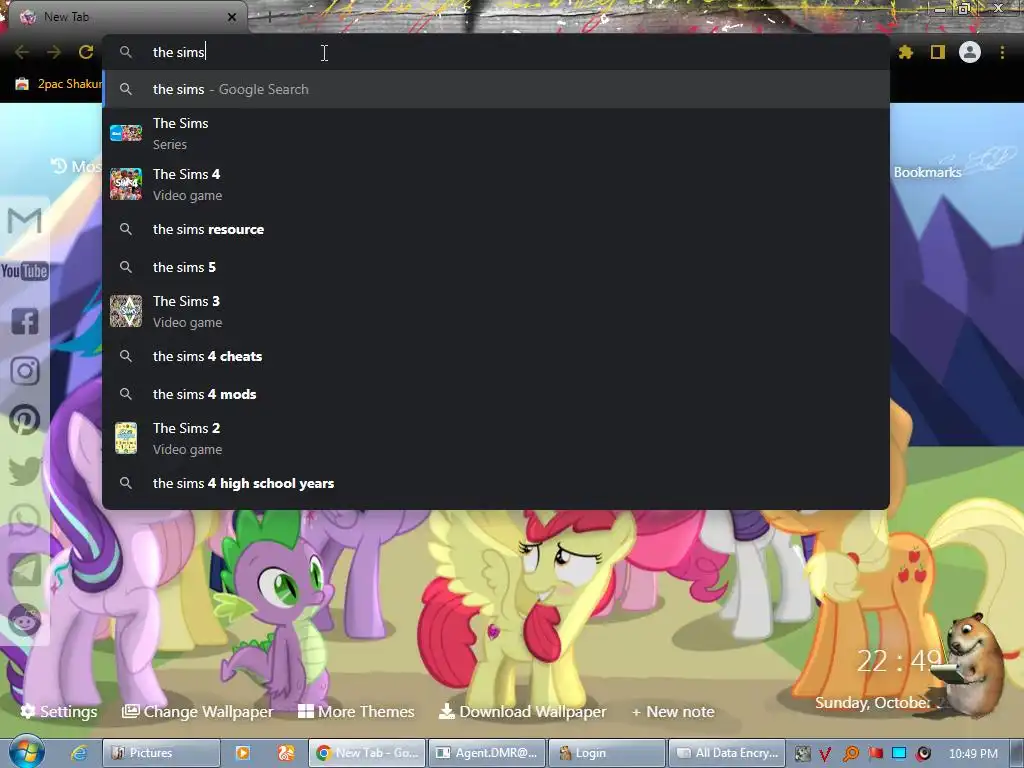Click the 22:49 clock widget
The image size is (1024, 768).
pyautogui.click(x=899, y=661)
